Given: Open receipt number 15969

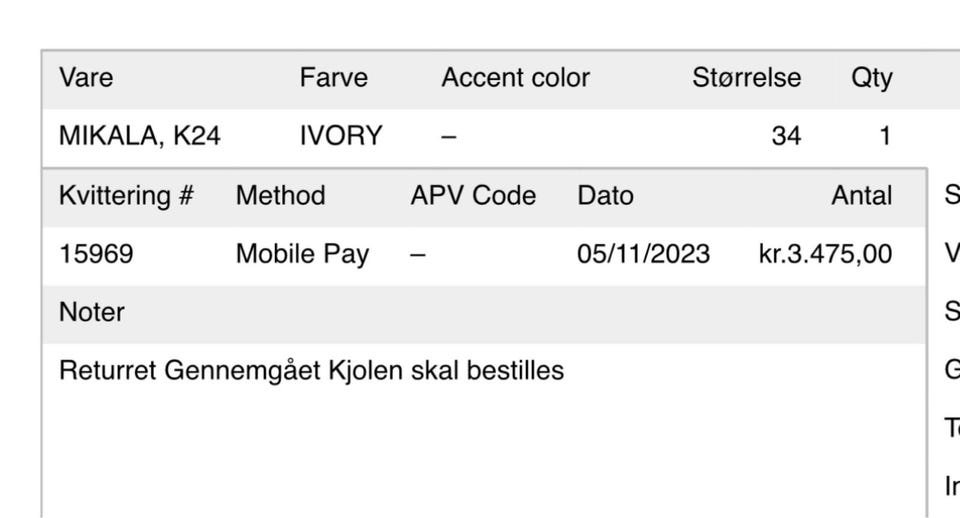Looking at the screenshot, I should click(96, 254).
